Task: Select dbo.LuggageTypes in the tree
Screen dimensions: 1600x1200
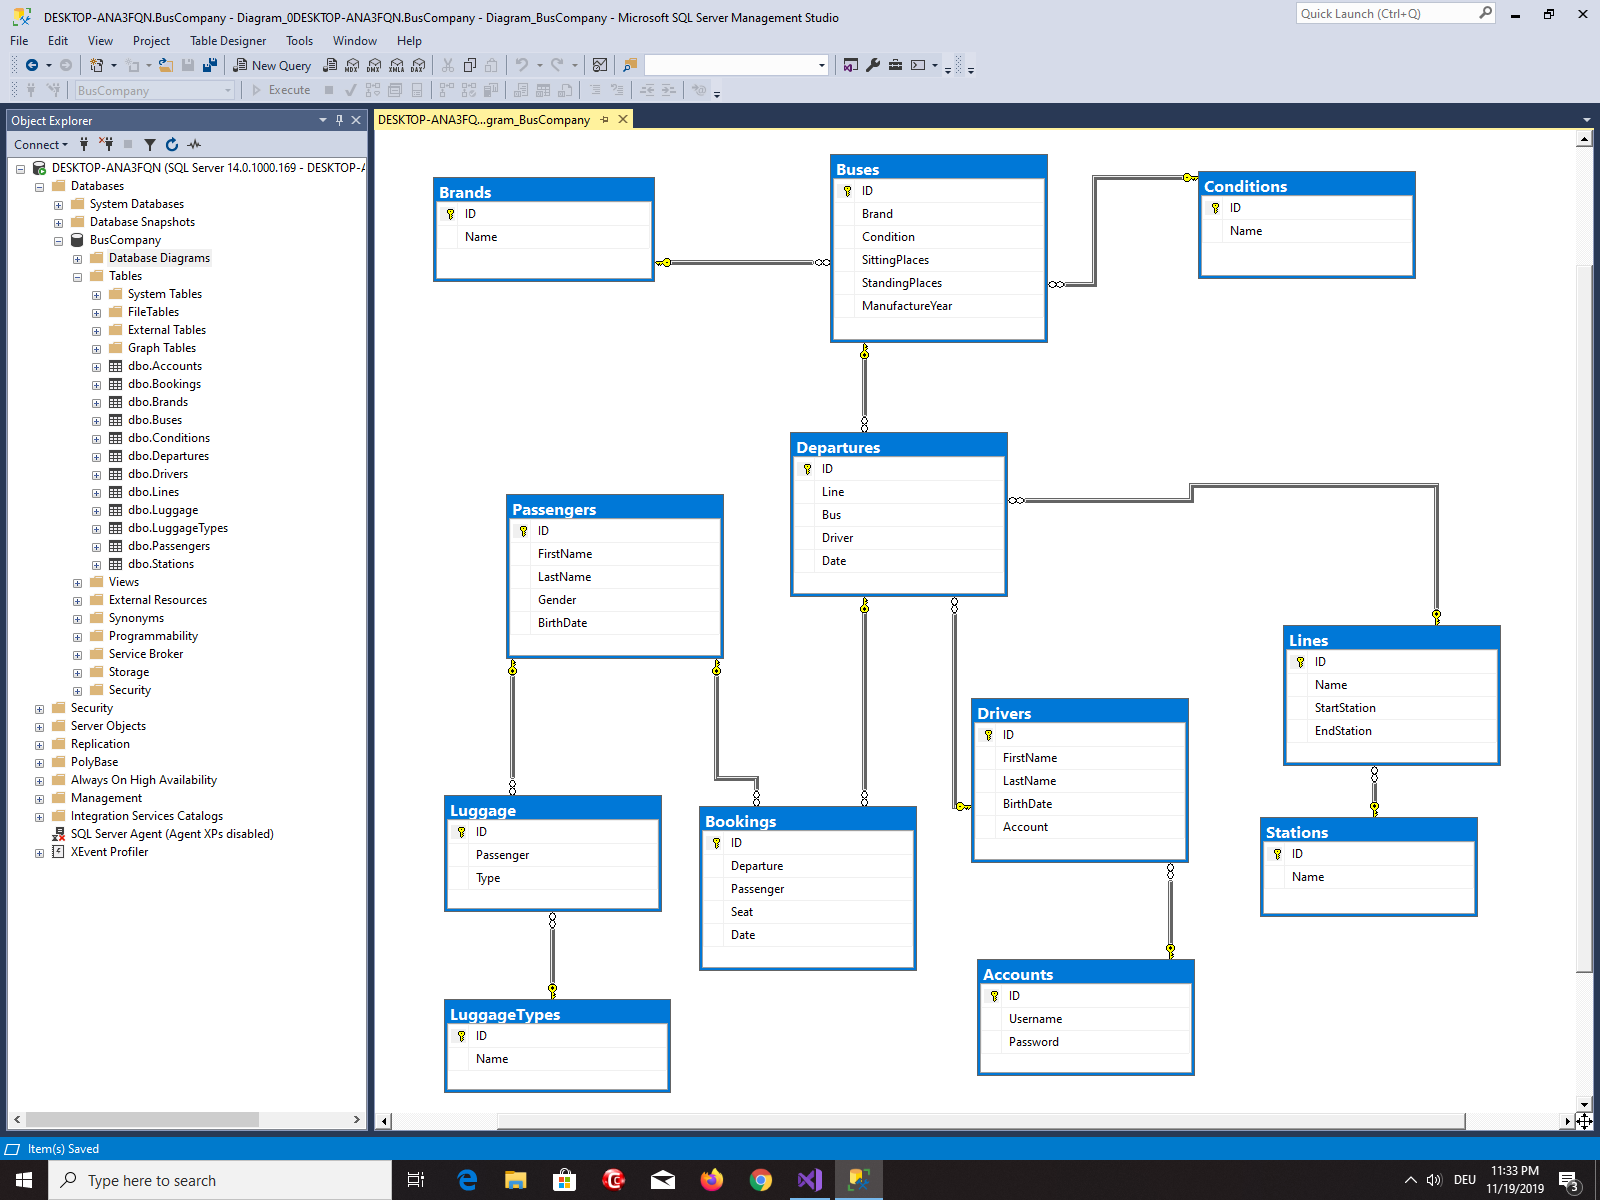Action: tap(177, 528)
